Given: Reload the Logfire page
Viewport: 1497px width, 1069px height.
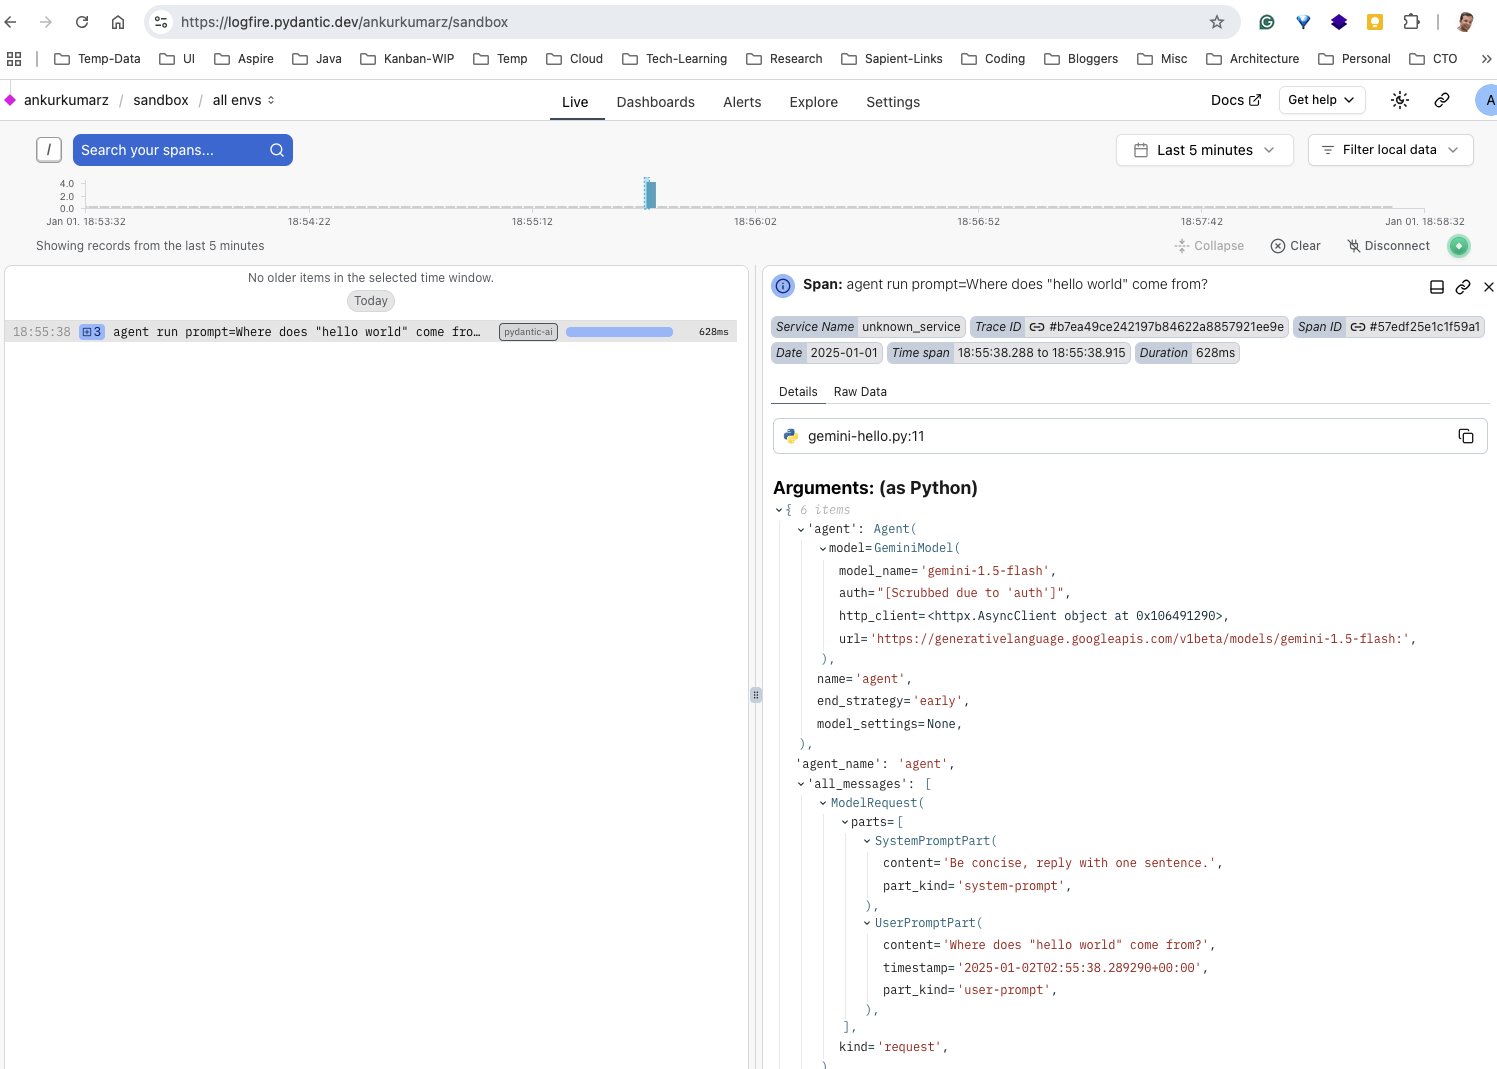Looking at the screenshot, I should coord(82,22).
